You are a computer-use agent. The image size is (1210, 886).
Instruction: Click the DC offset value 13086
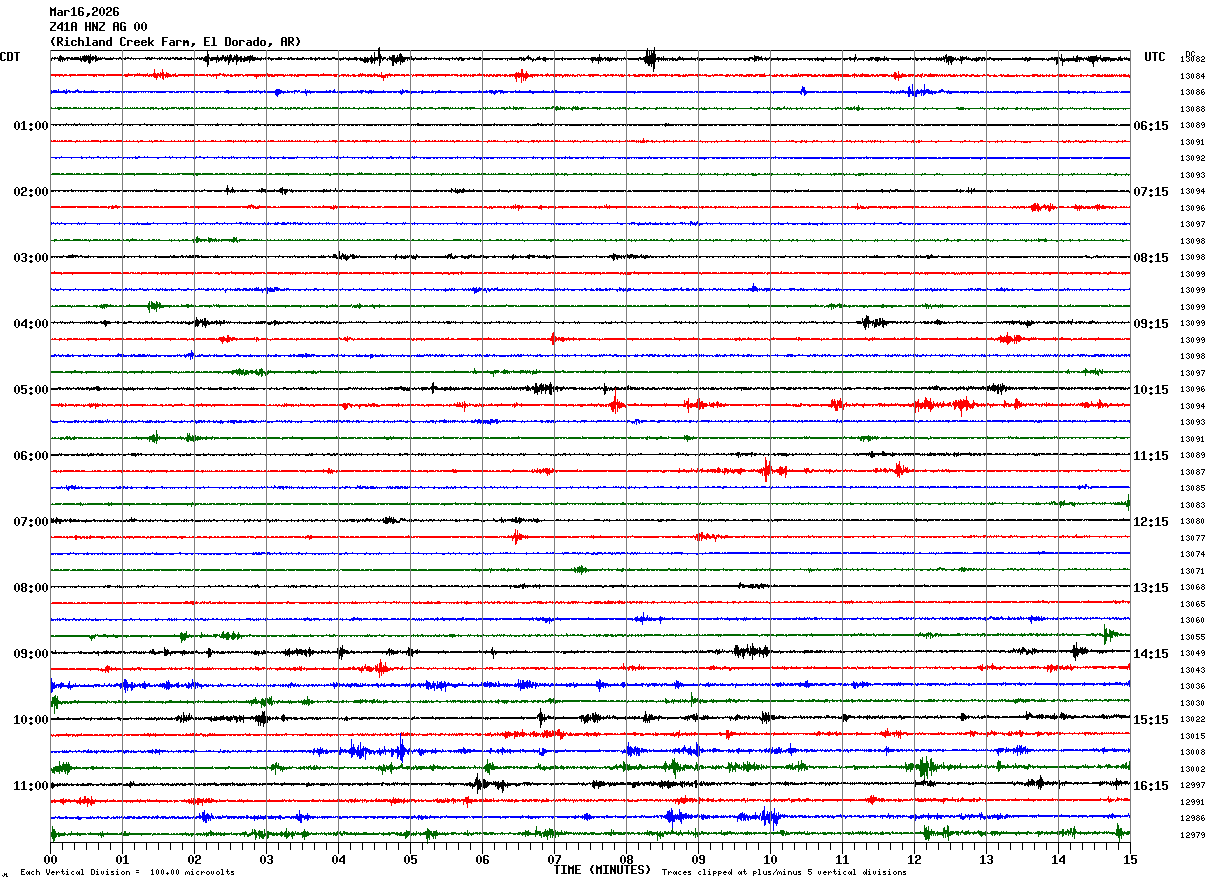(x=1192, y=93)
